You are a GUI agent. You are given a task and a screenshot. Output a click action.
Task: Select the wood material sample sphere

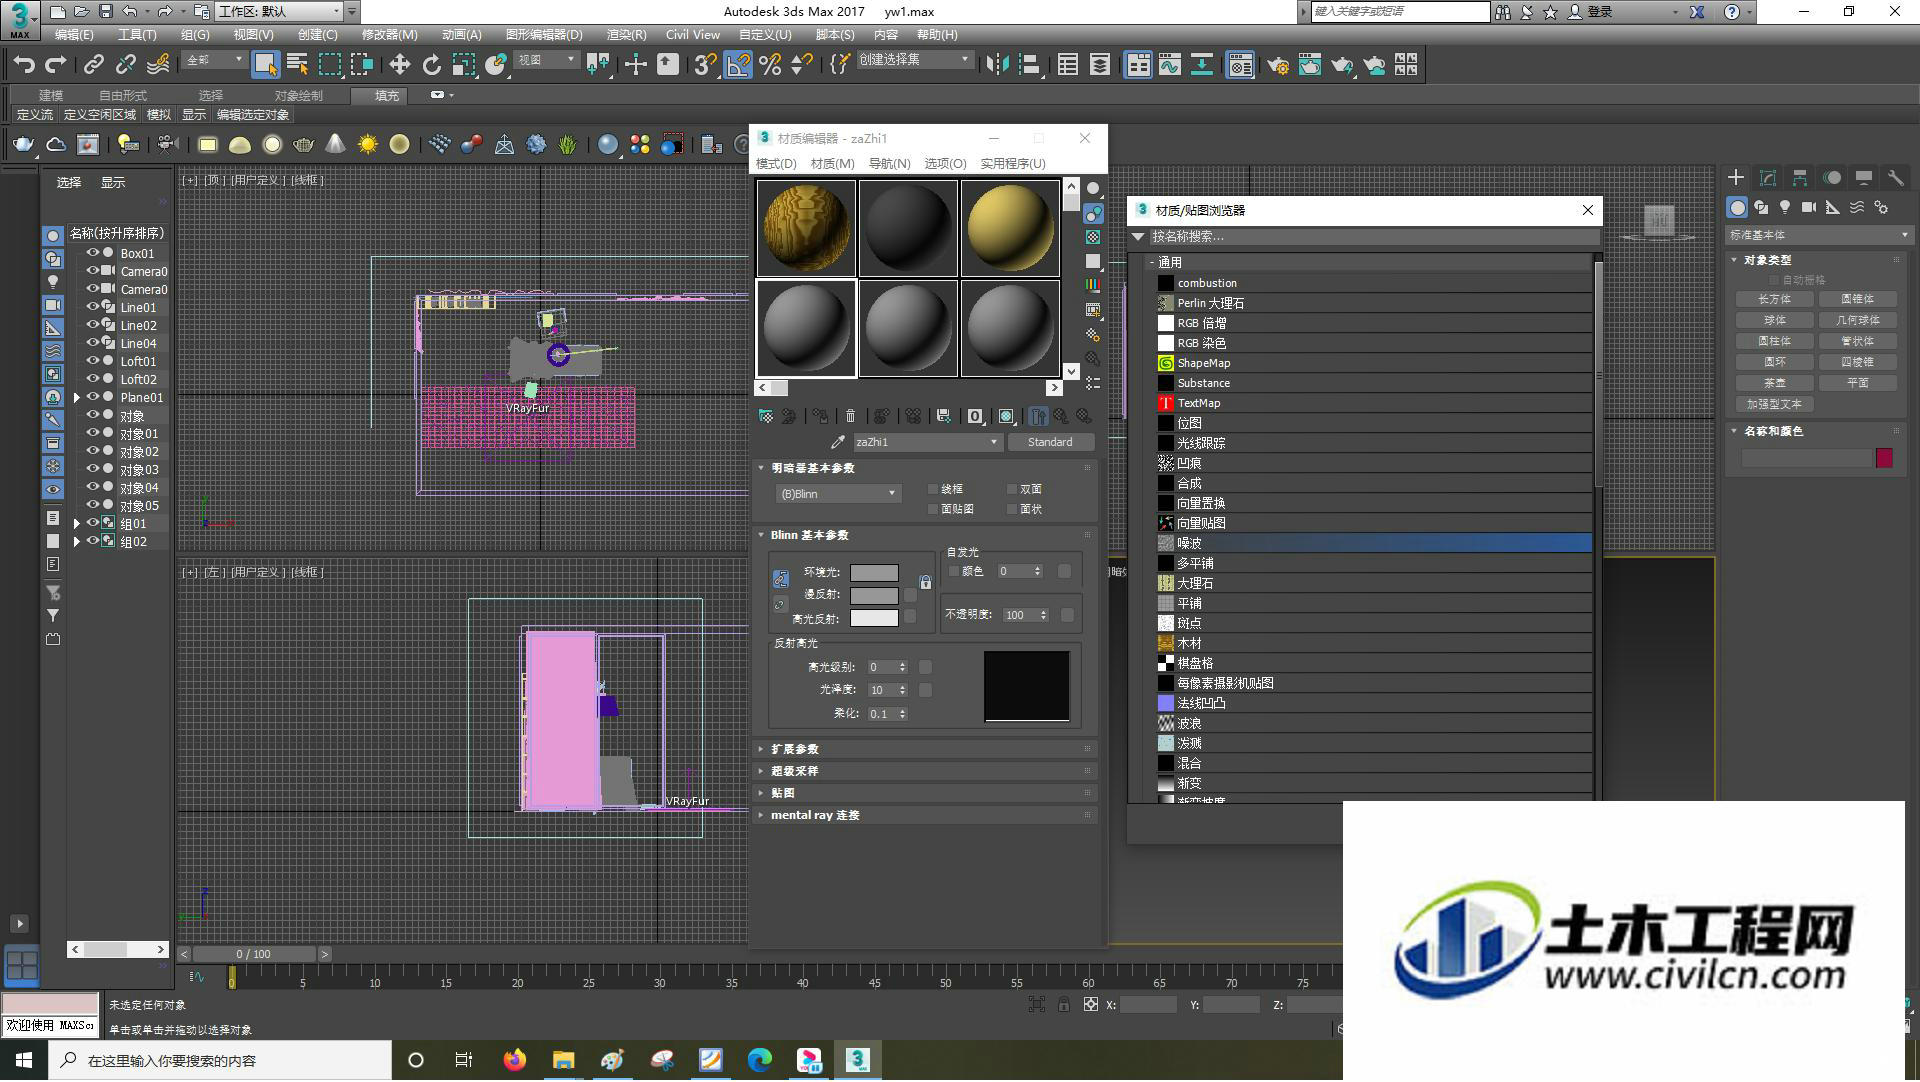(x=806, y=228)
